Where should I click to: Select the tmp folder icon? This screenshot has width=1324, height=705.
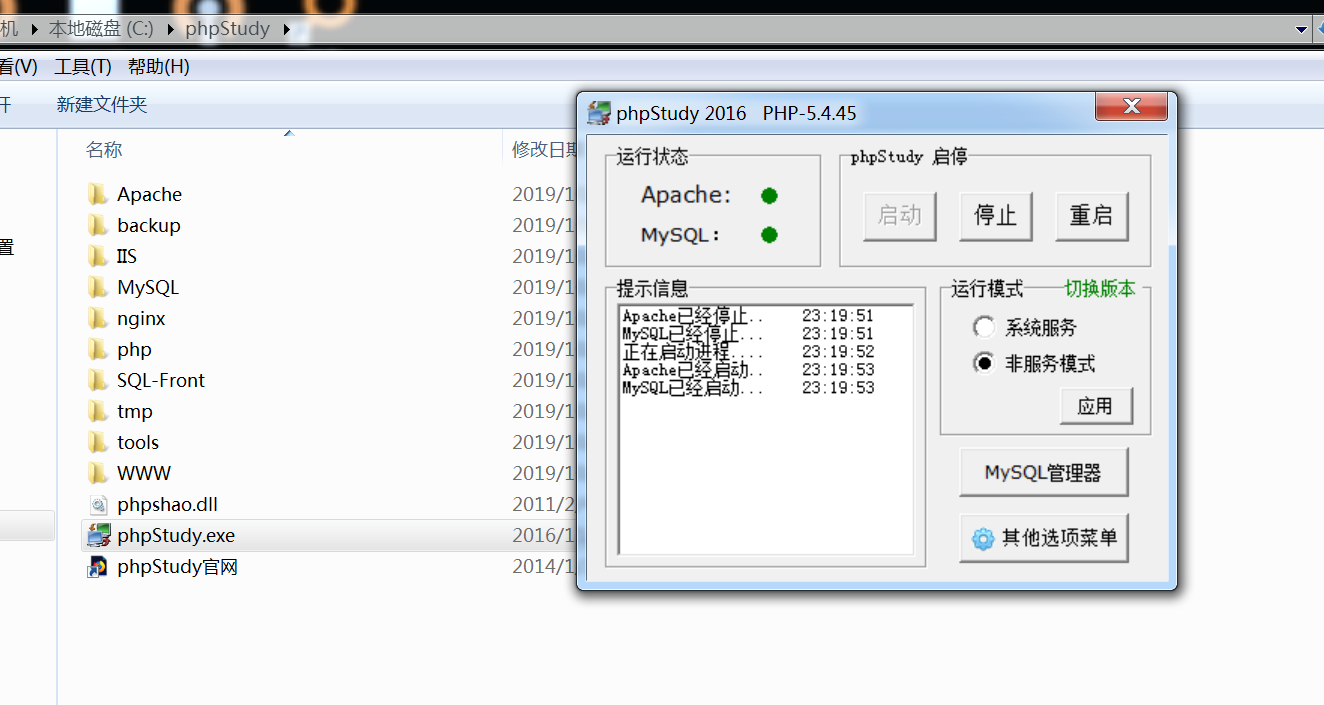98,411
